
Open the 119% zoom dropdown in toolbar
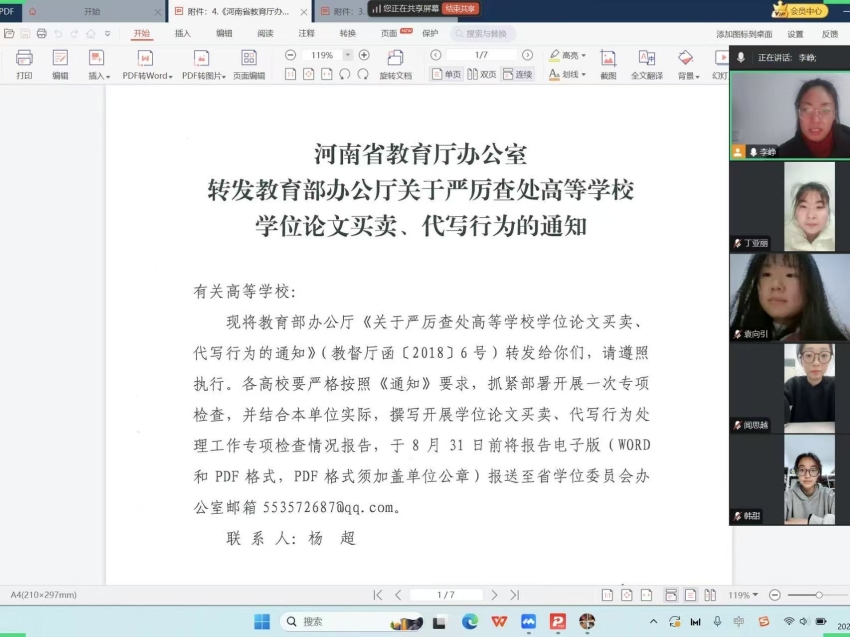pos(348,55)
